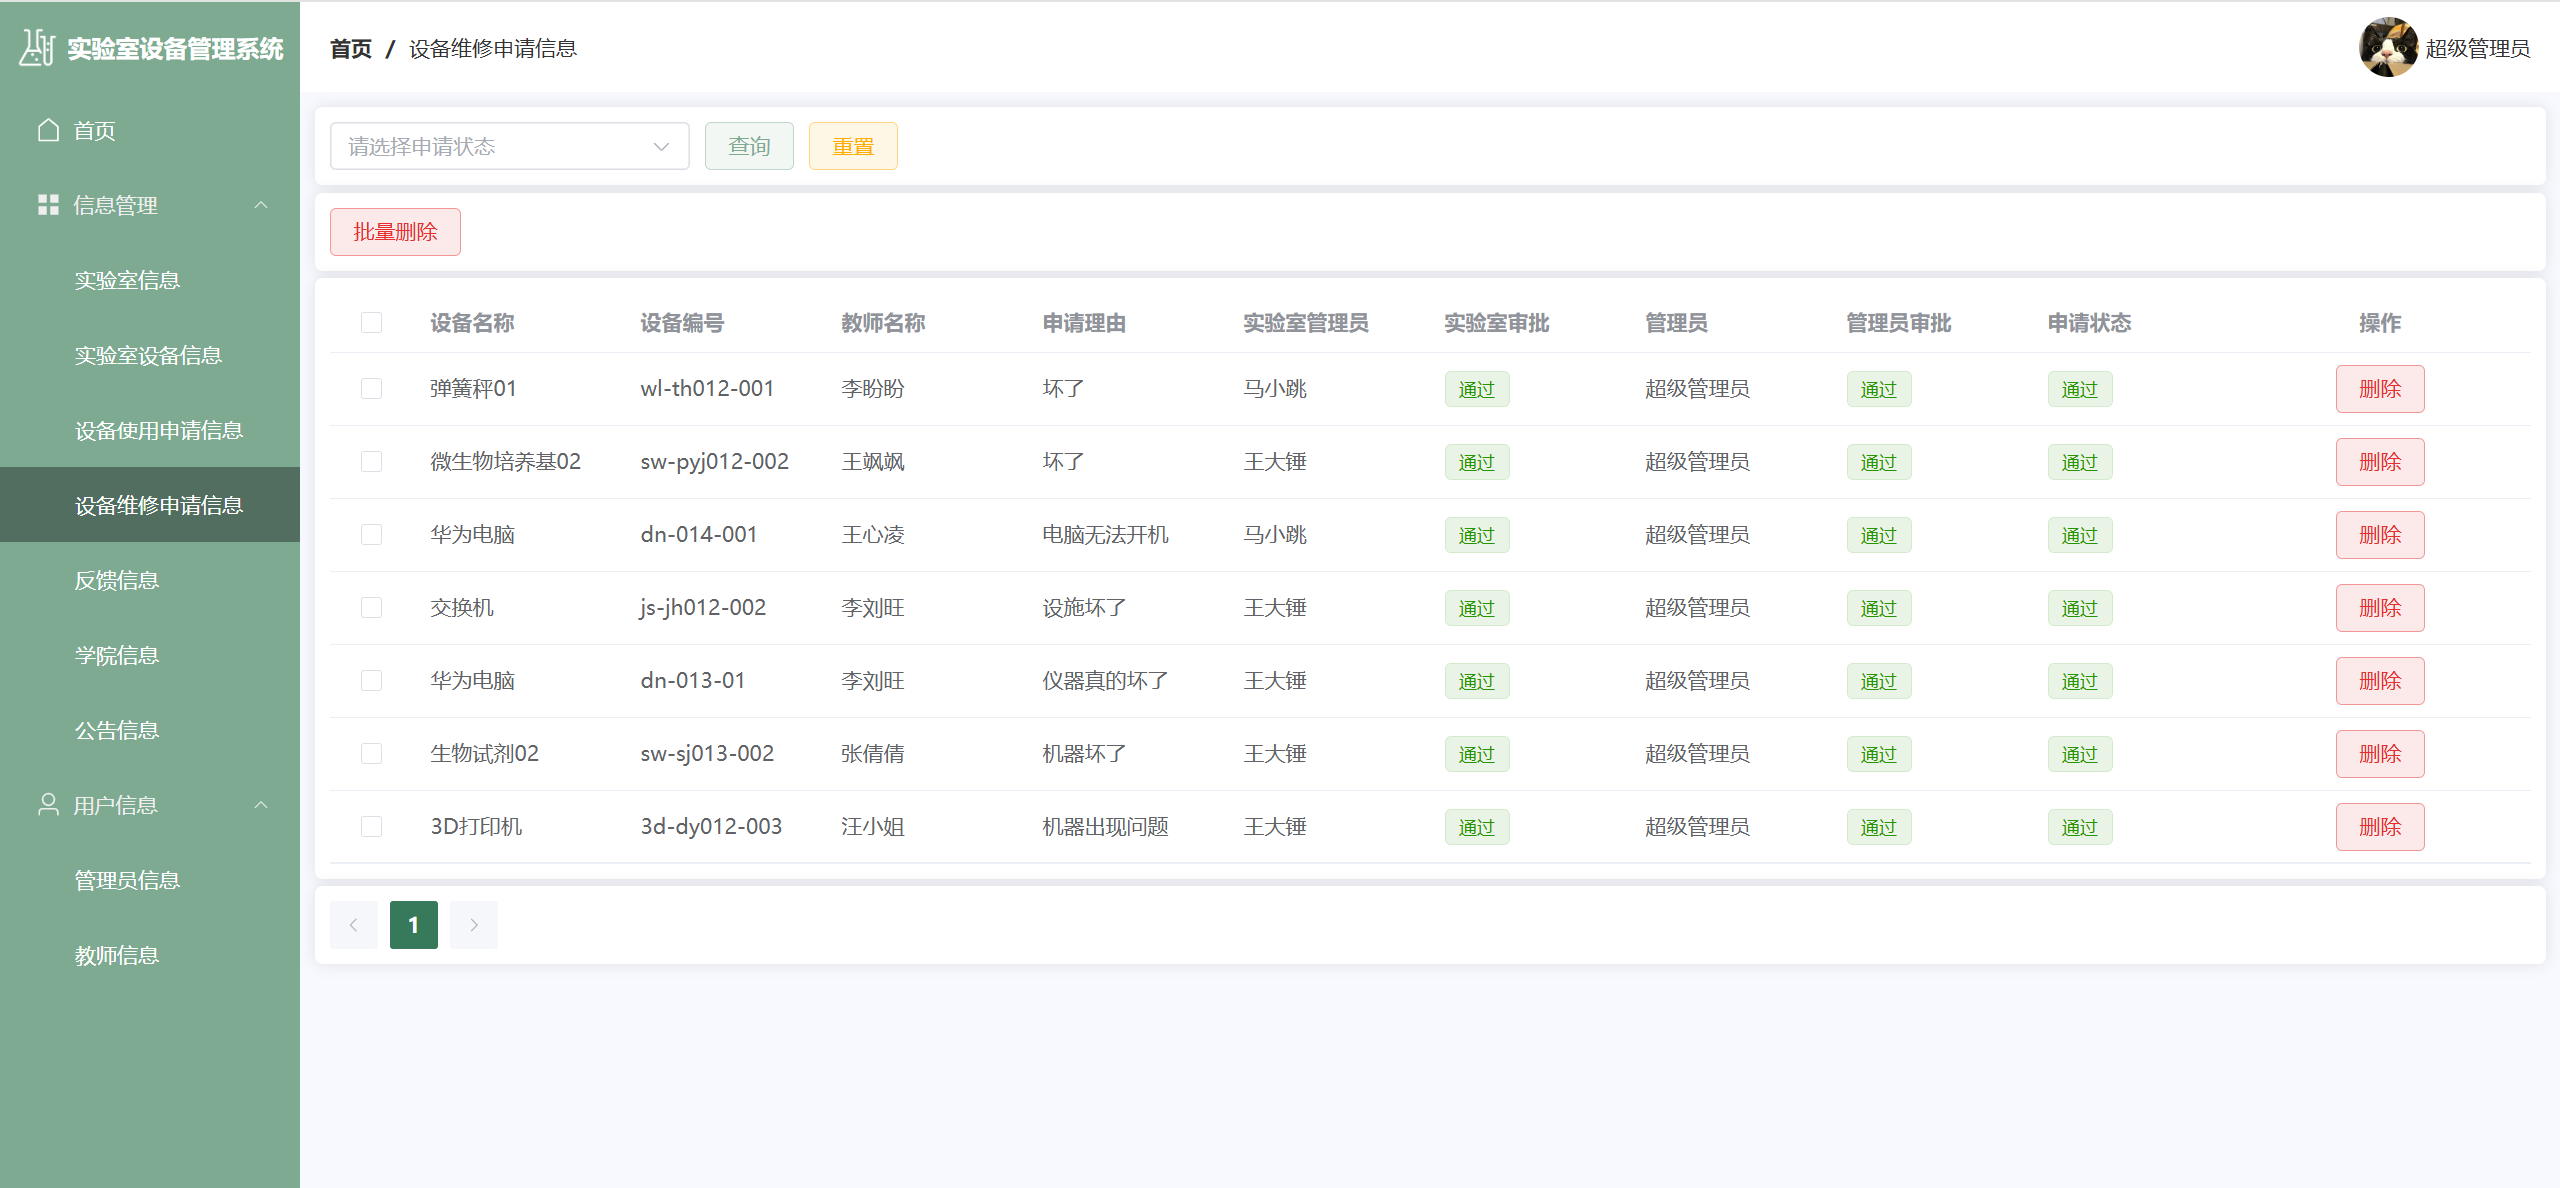2560x1188 pixels.
Task: Open the 请选择申请状态 dropdown
Action: pos(509,146)
